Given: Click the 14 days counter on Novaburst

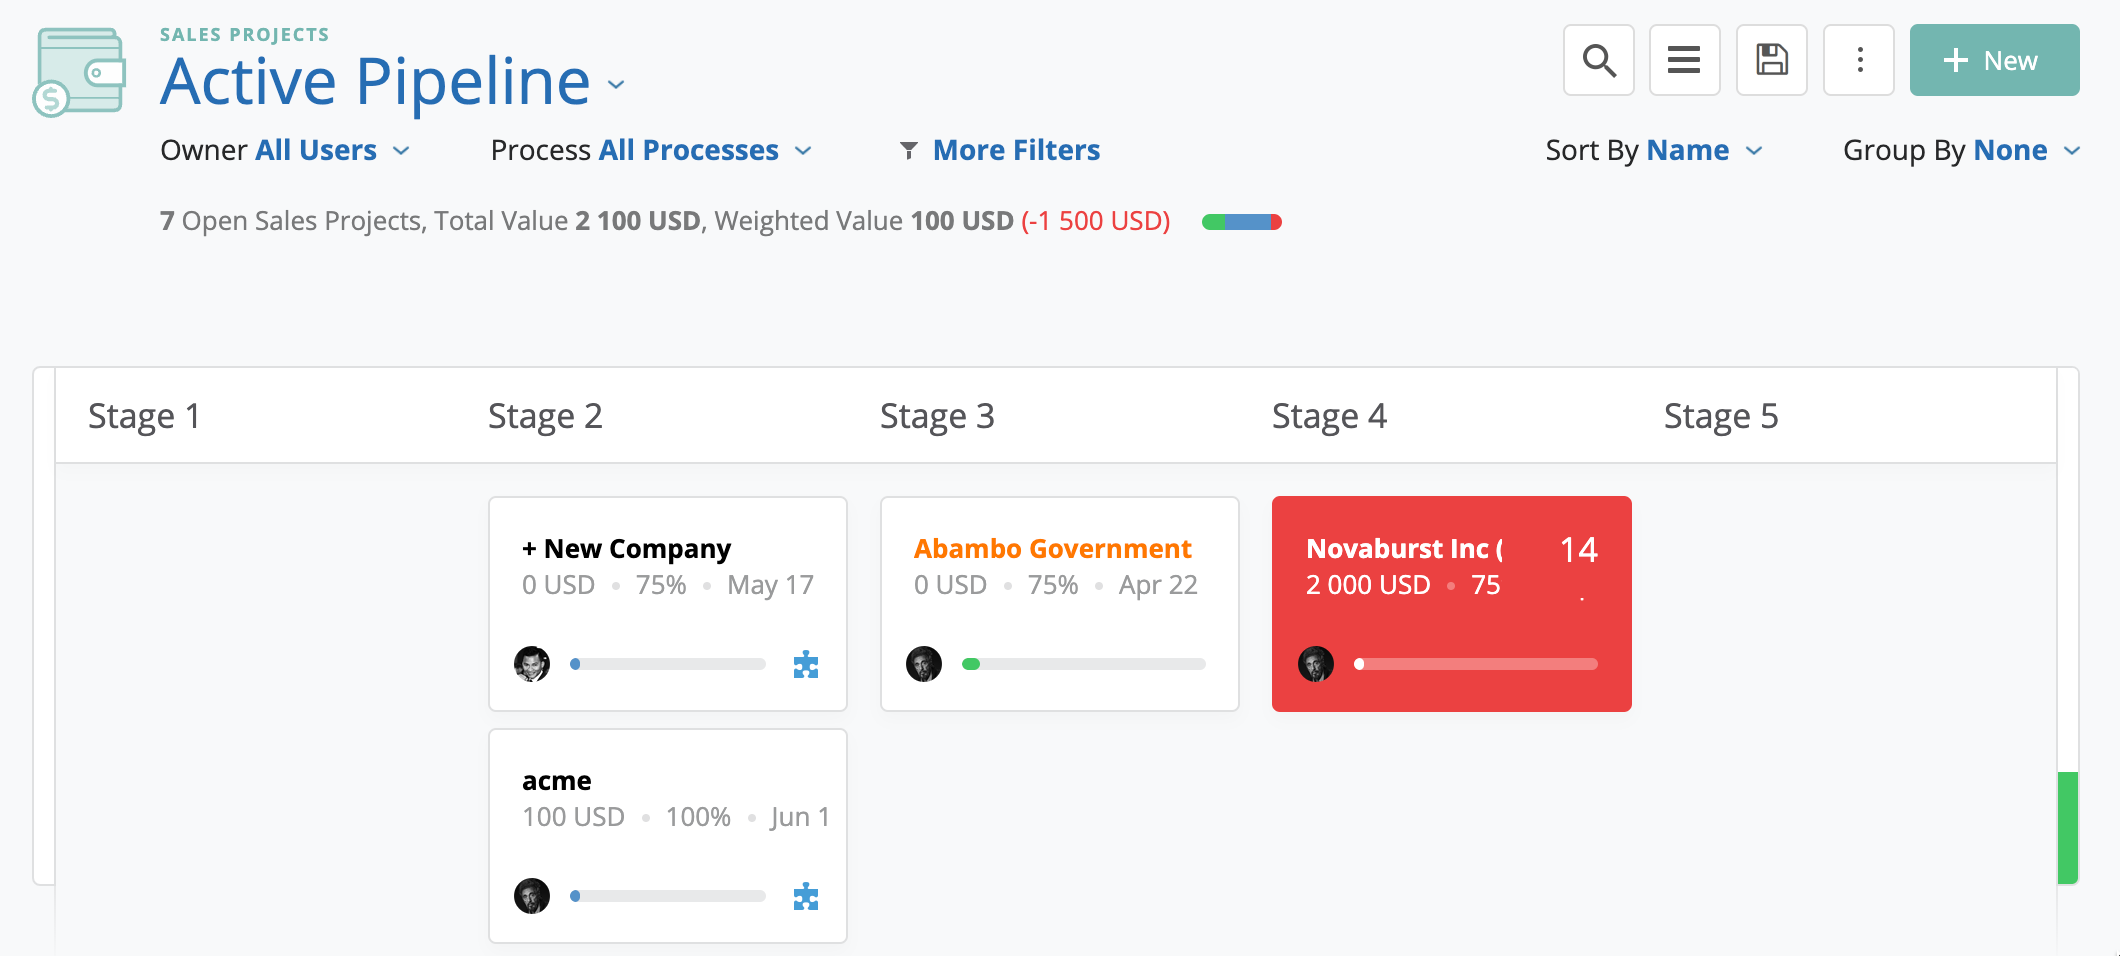Looking at the screenshot, I should tap(1579, 550).
